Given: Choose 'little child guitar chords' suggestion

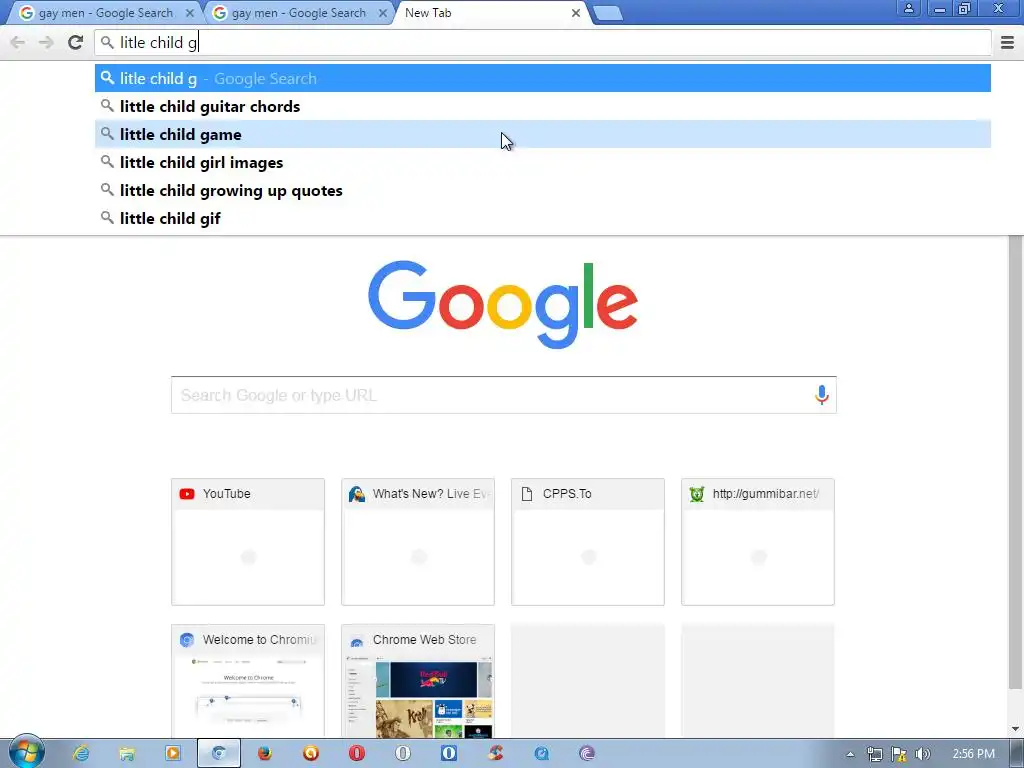Looking at the screenshot, I should click(543, 106).
